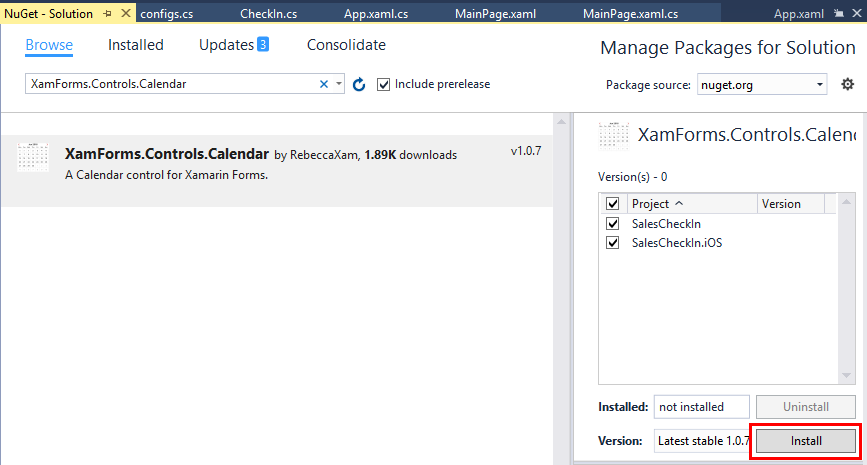867x465 pixels.
Task: Uncheck the SalesCheckIn project
Action: (612, 223)
